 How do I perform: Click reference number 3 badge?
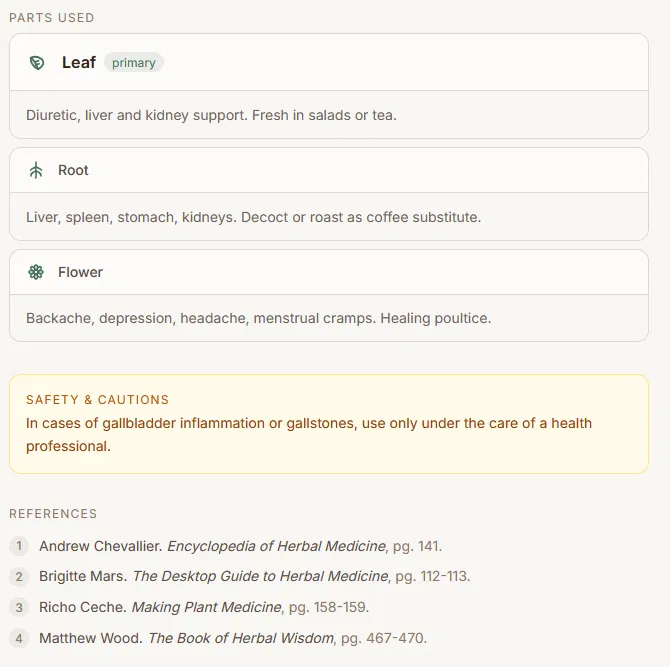pos(19,607)
